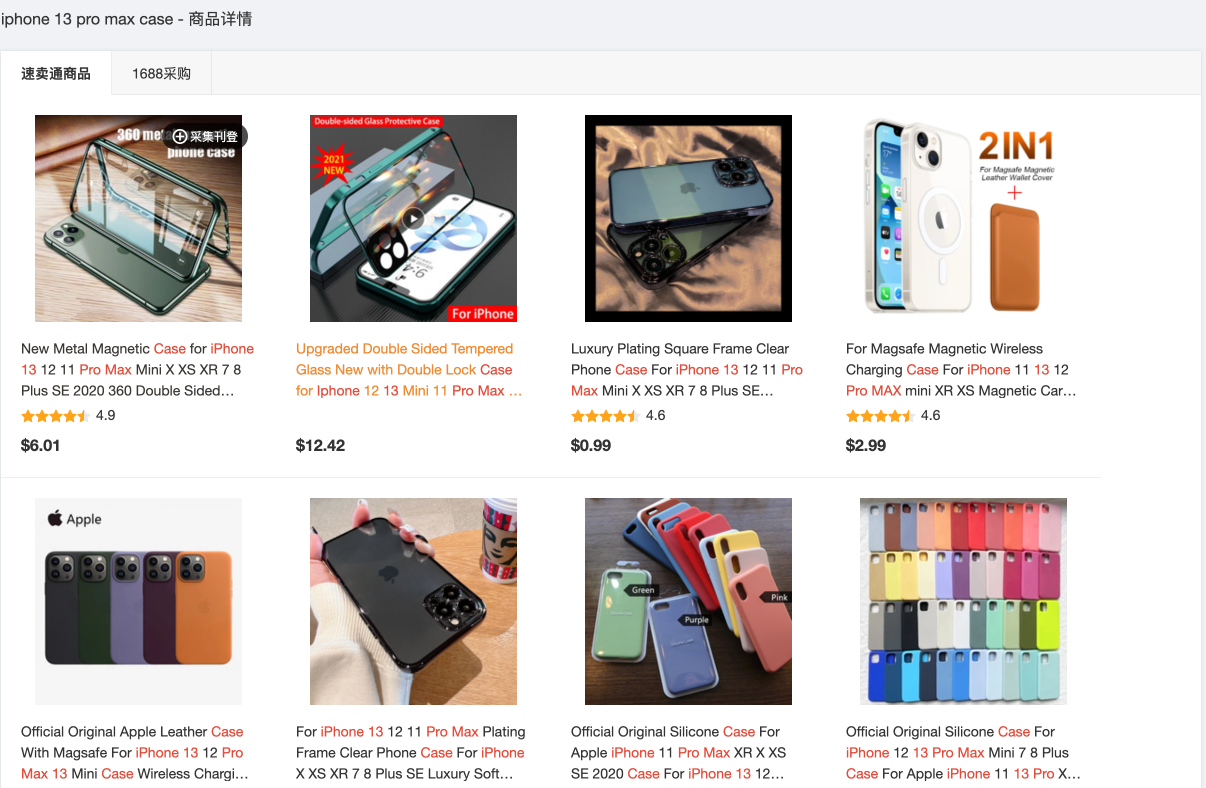Play the video on the double-sided glass case
1206x788 pixels.
(x=413, y=218)
